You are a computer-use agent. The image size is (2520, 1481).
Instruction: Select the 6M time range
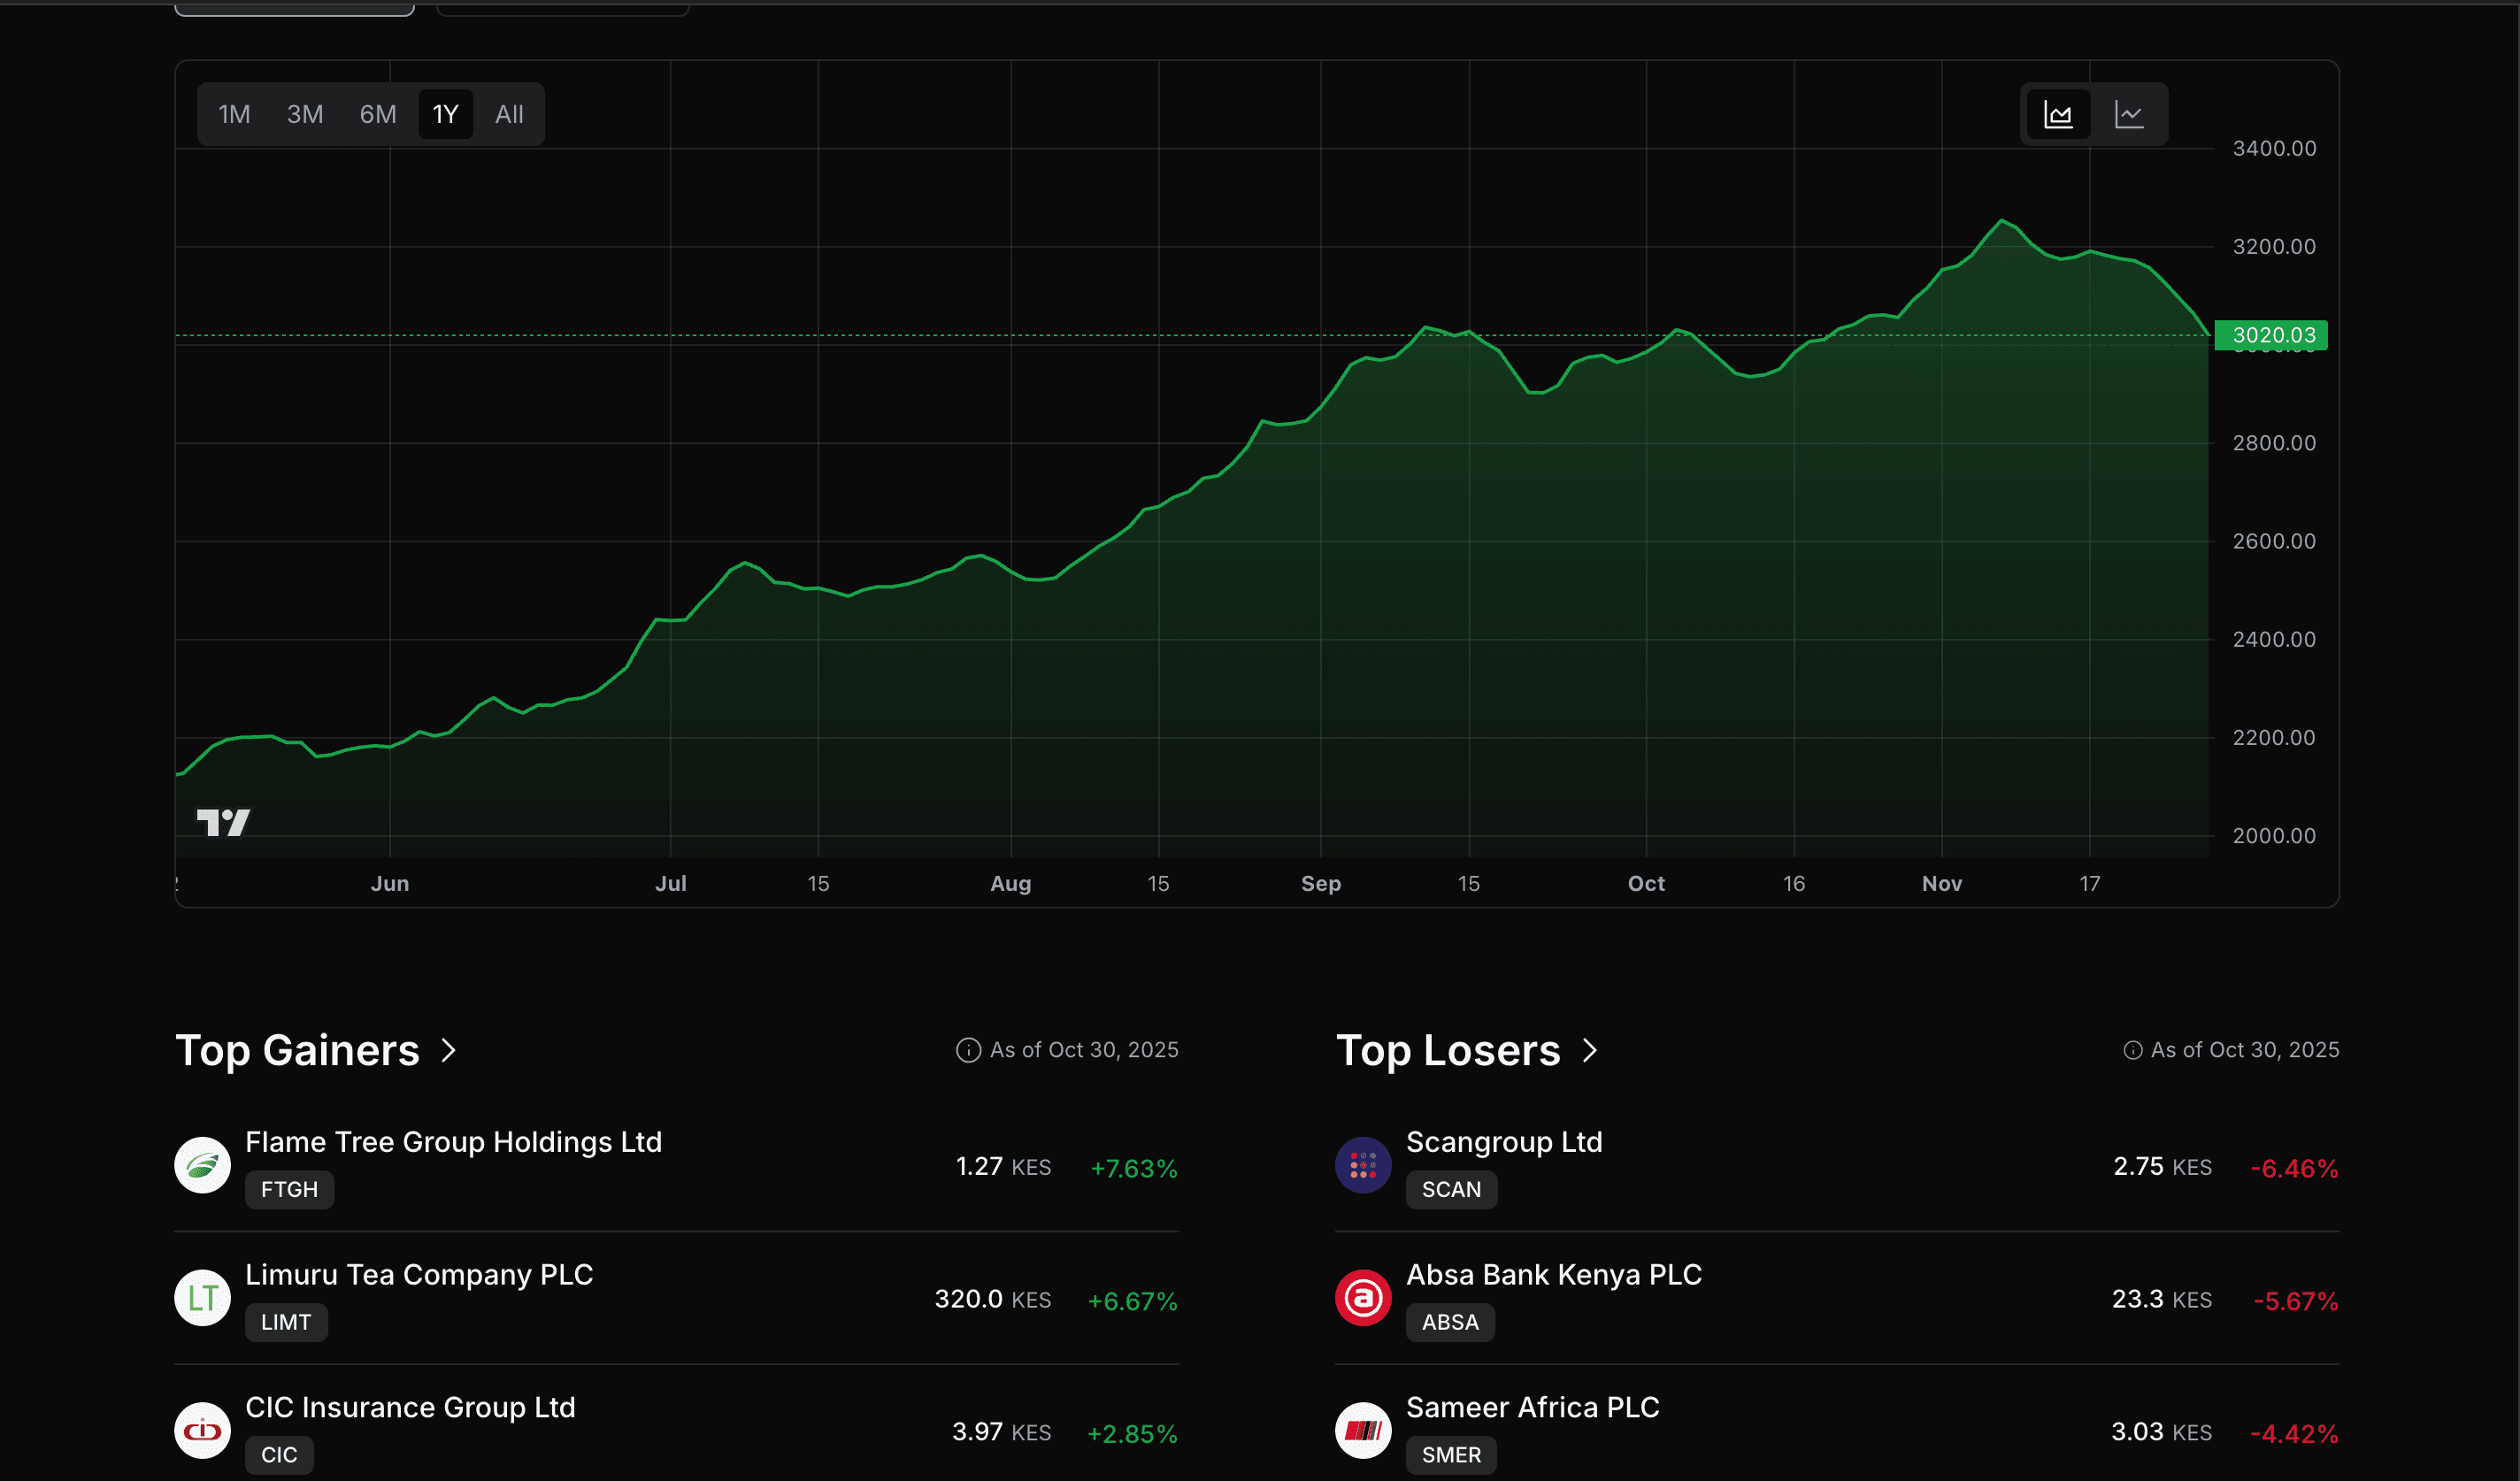coord(378,114)
